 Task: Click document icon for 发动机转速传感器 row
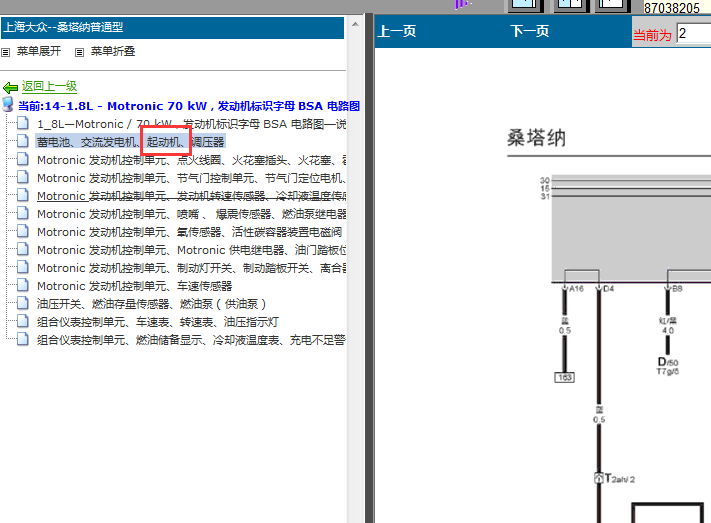click(23, 195)
